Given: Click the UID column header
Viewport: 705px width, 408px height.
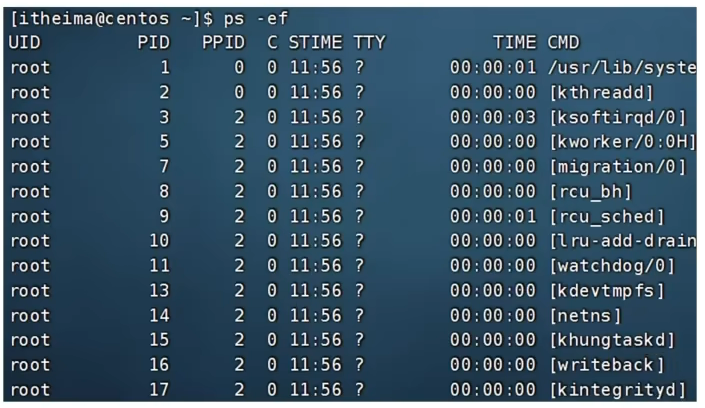Looking at the screenshot, I should click(x=25, y=43).
